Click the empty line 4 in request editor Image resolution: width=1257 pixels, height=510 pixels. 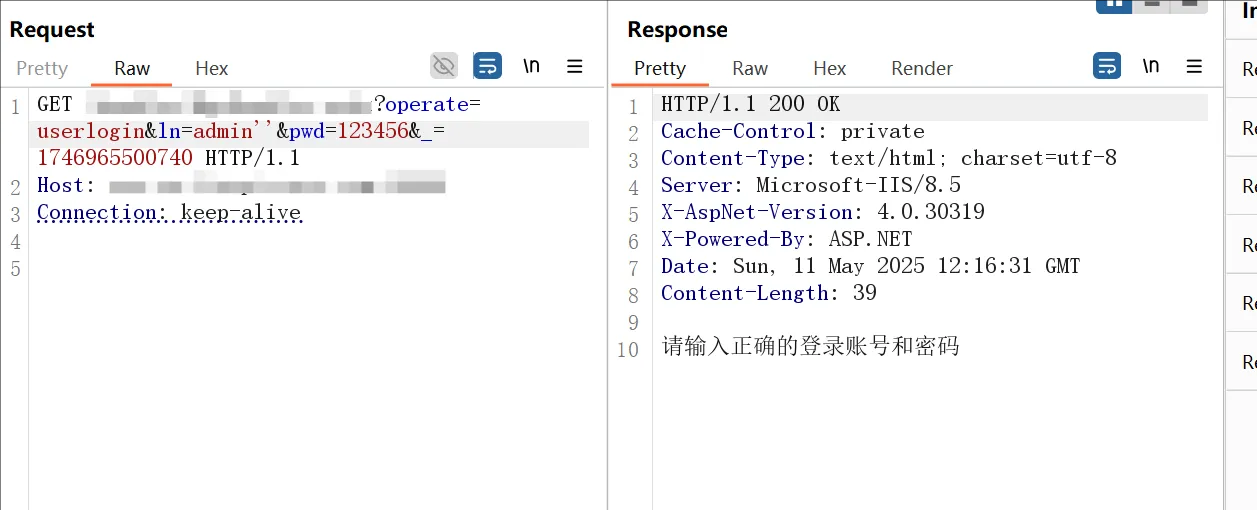point(310,240)
